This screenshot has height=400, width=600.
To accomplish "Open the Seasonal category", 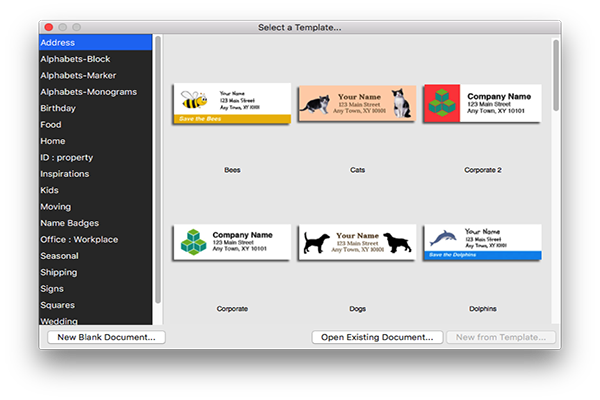I will coord(95,256).
